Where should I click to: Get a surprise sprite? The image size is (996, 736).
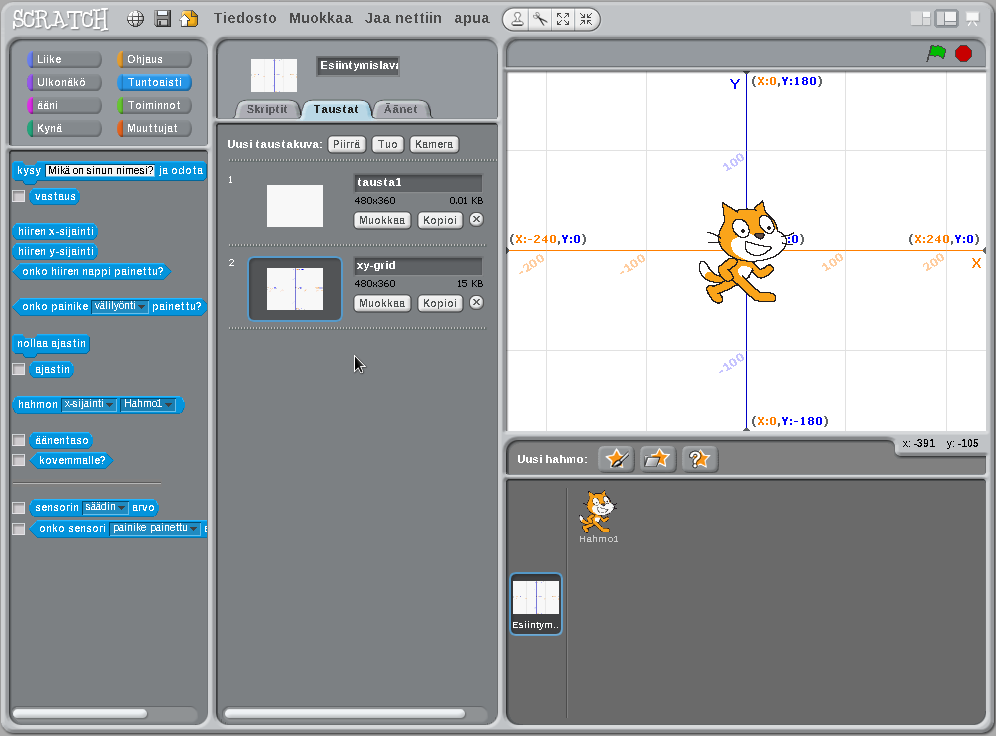699,458
